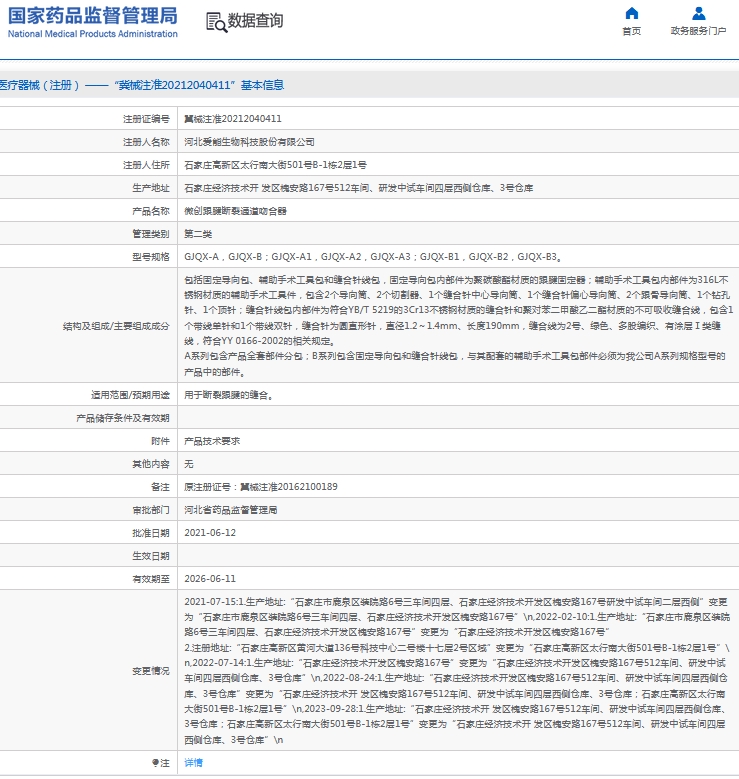Click the home (首页) house icon
739x779 pixels.
(x=632, y=13)
